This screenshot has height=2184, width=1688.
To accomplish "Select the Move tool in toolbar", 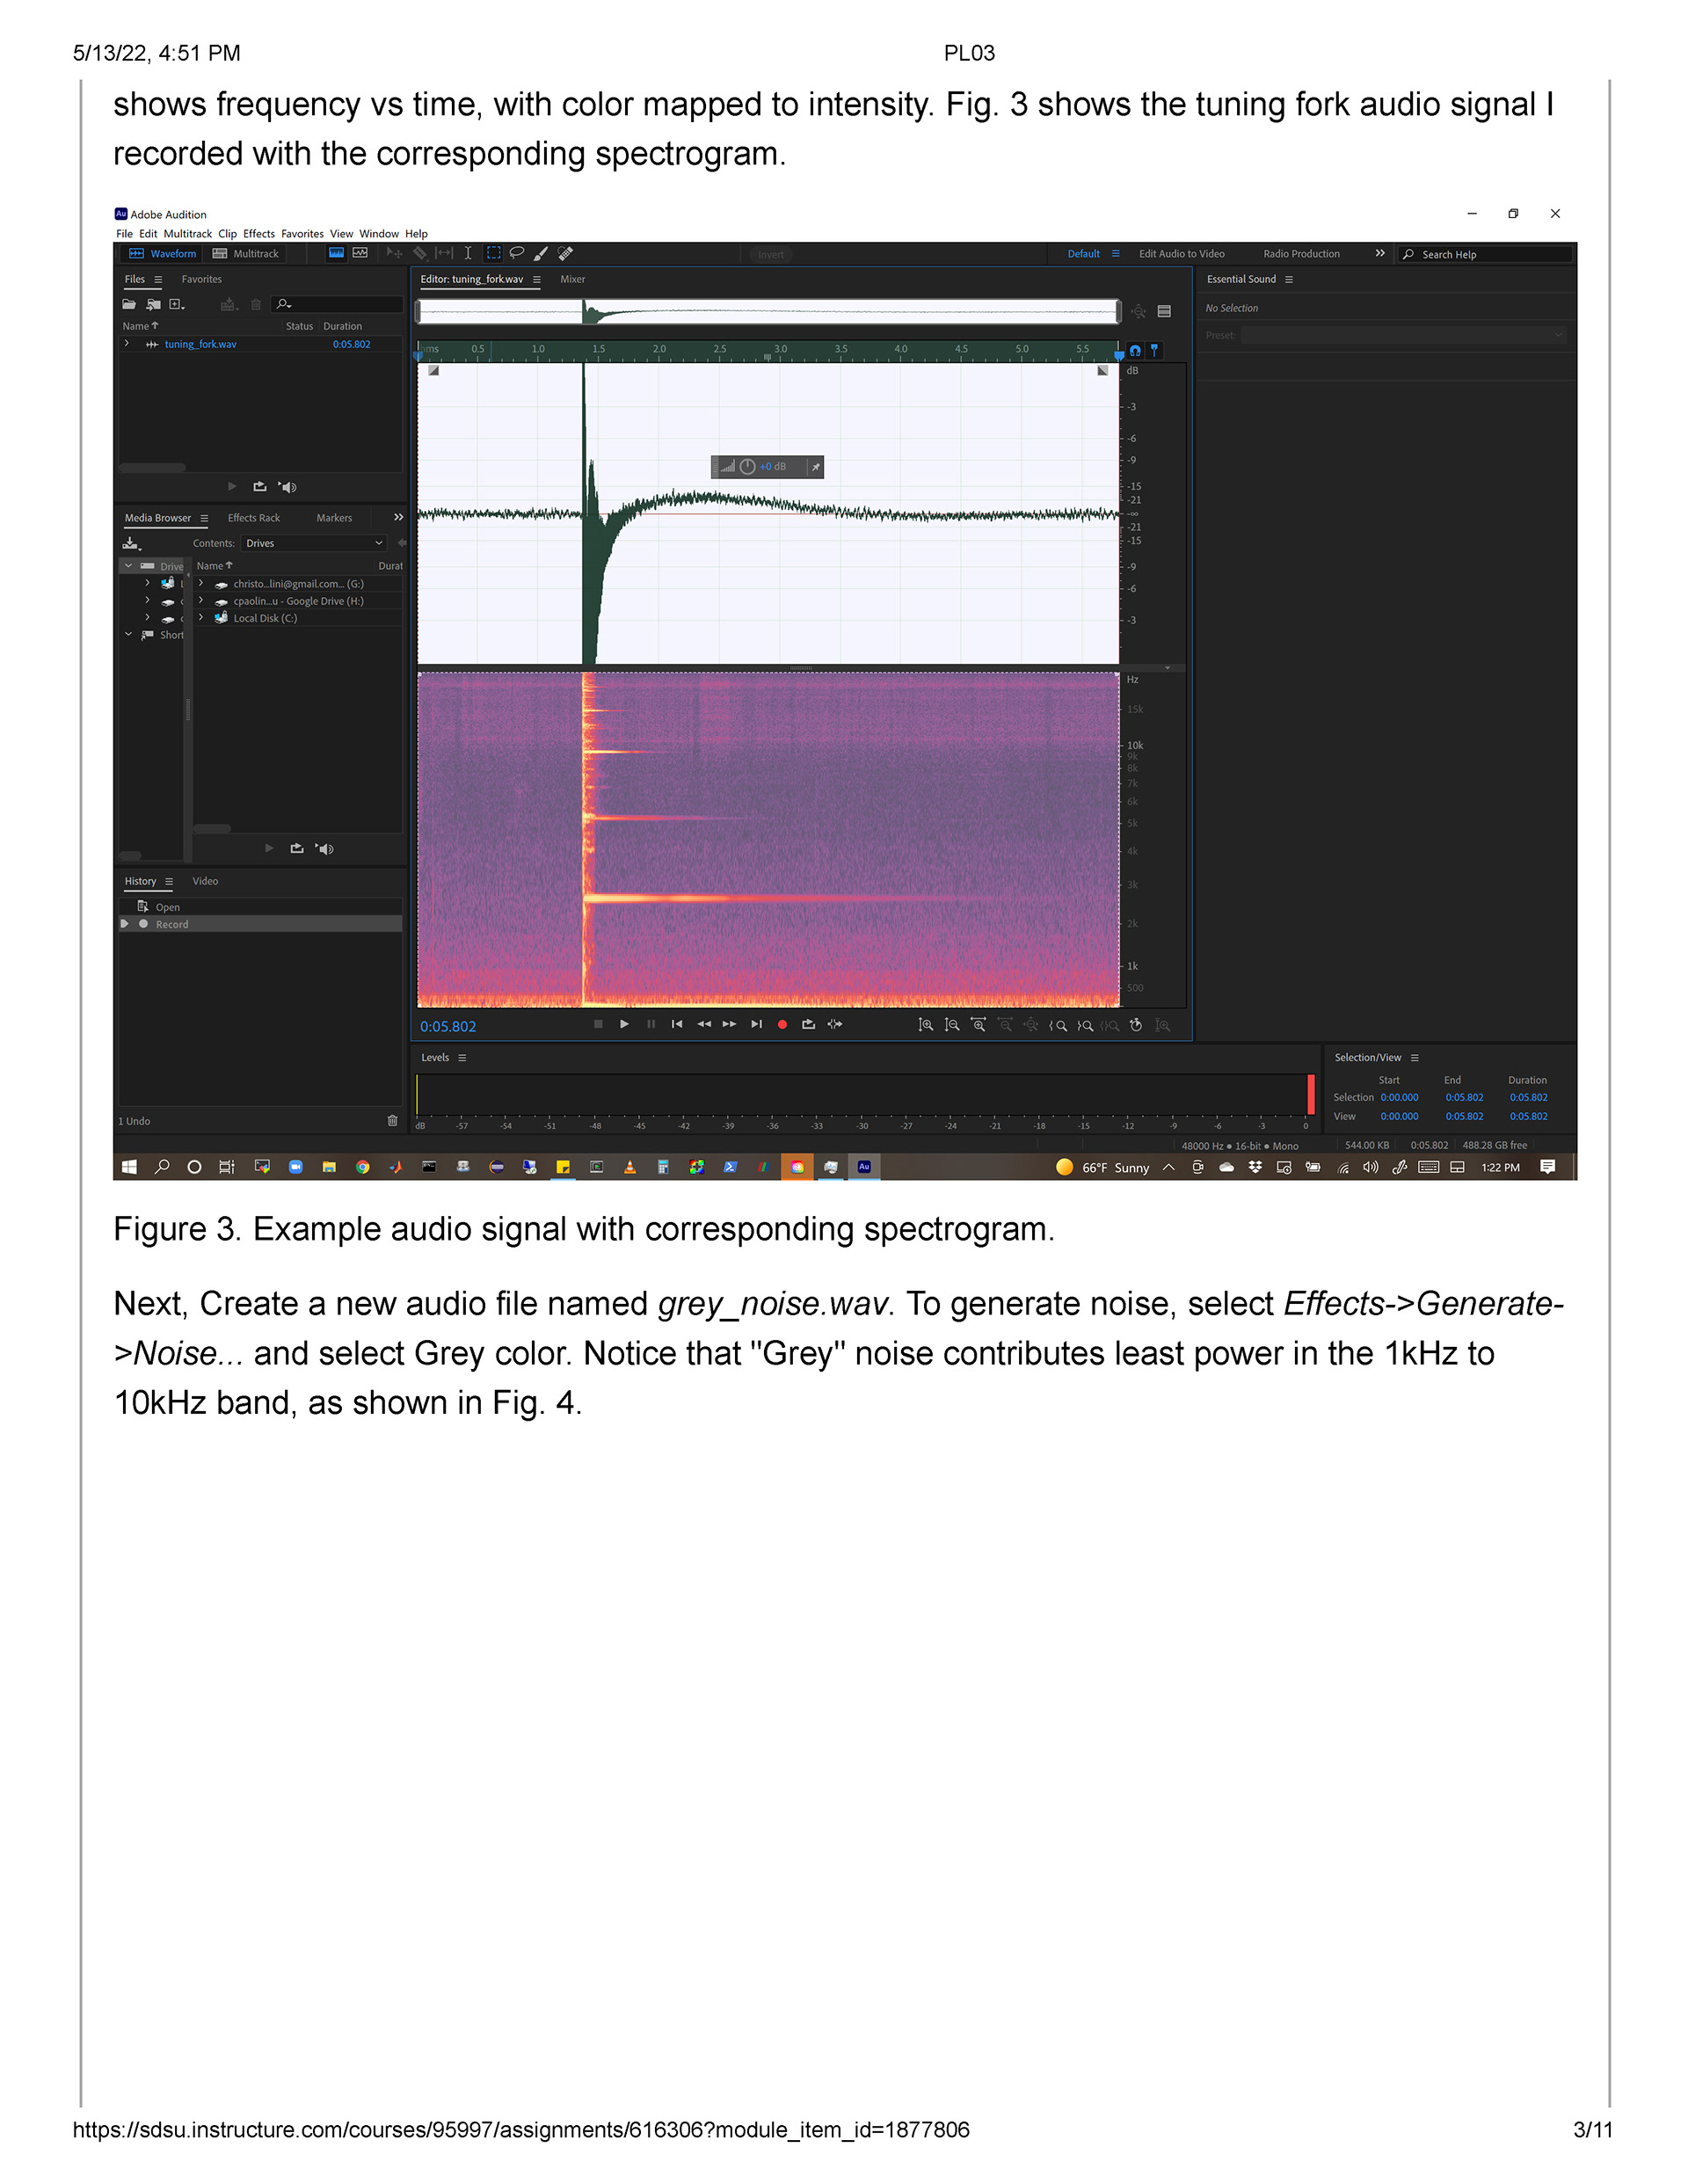I will click(x=394, y=253).
